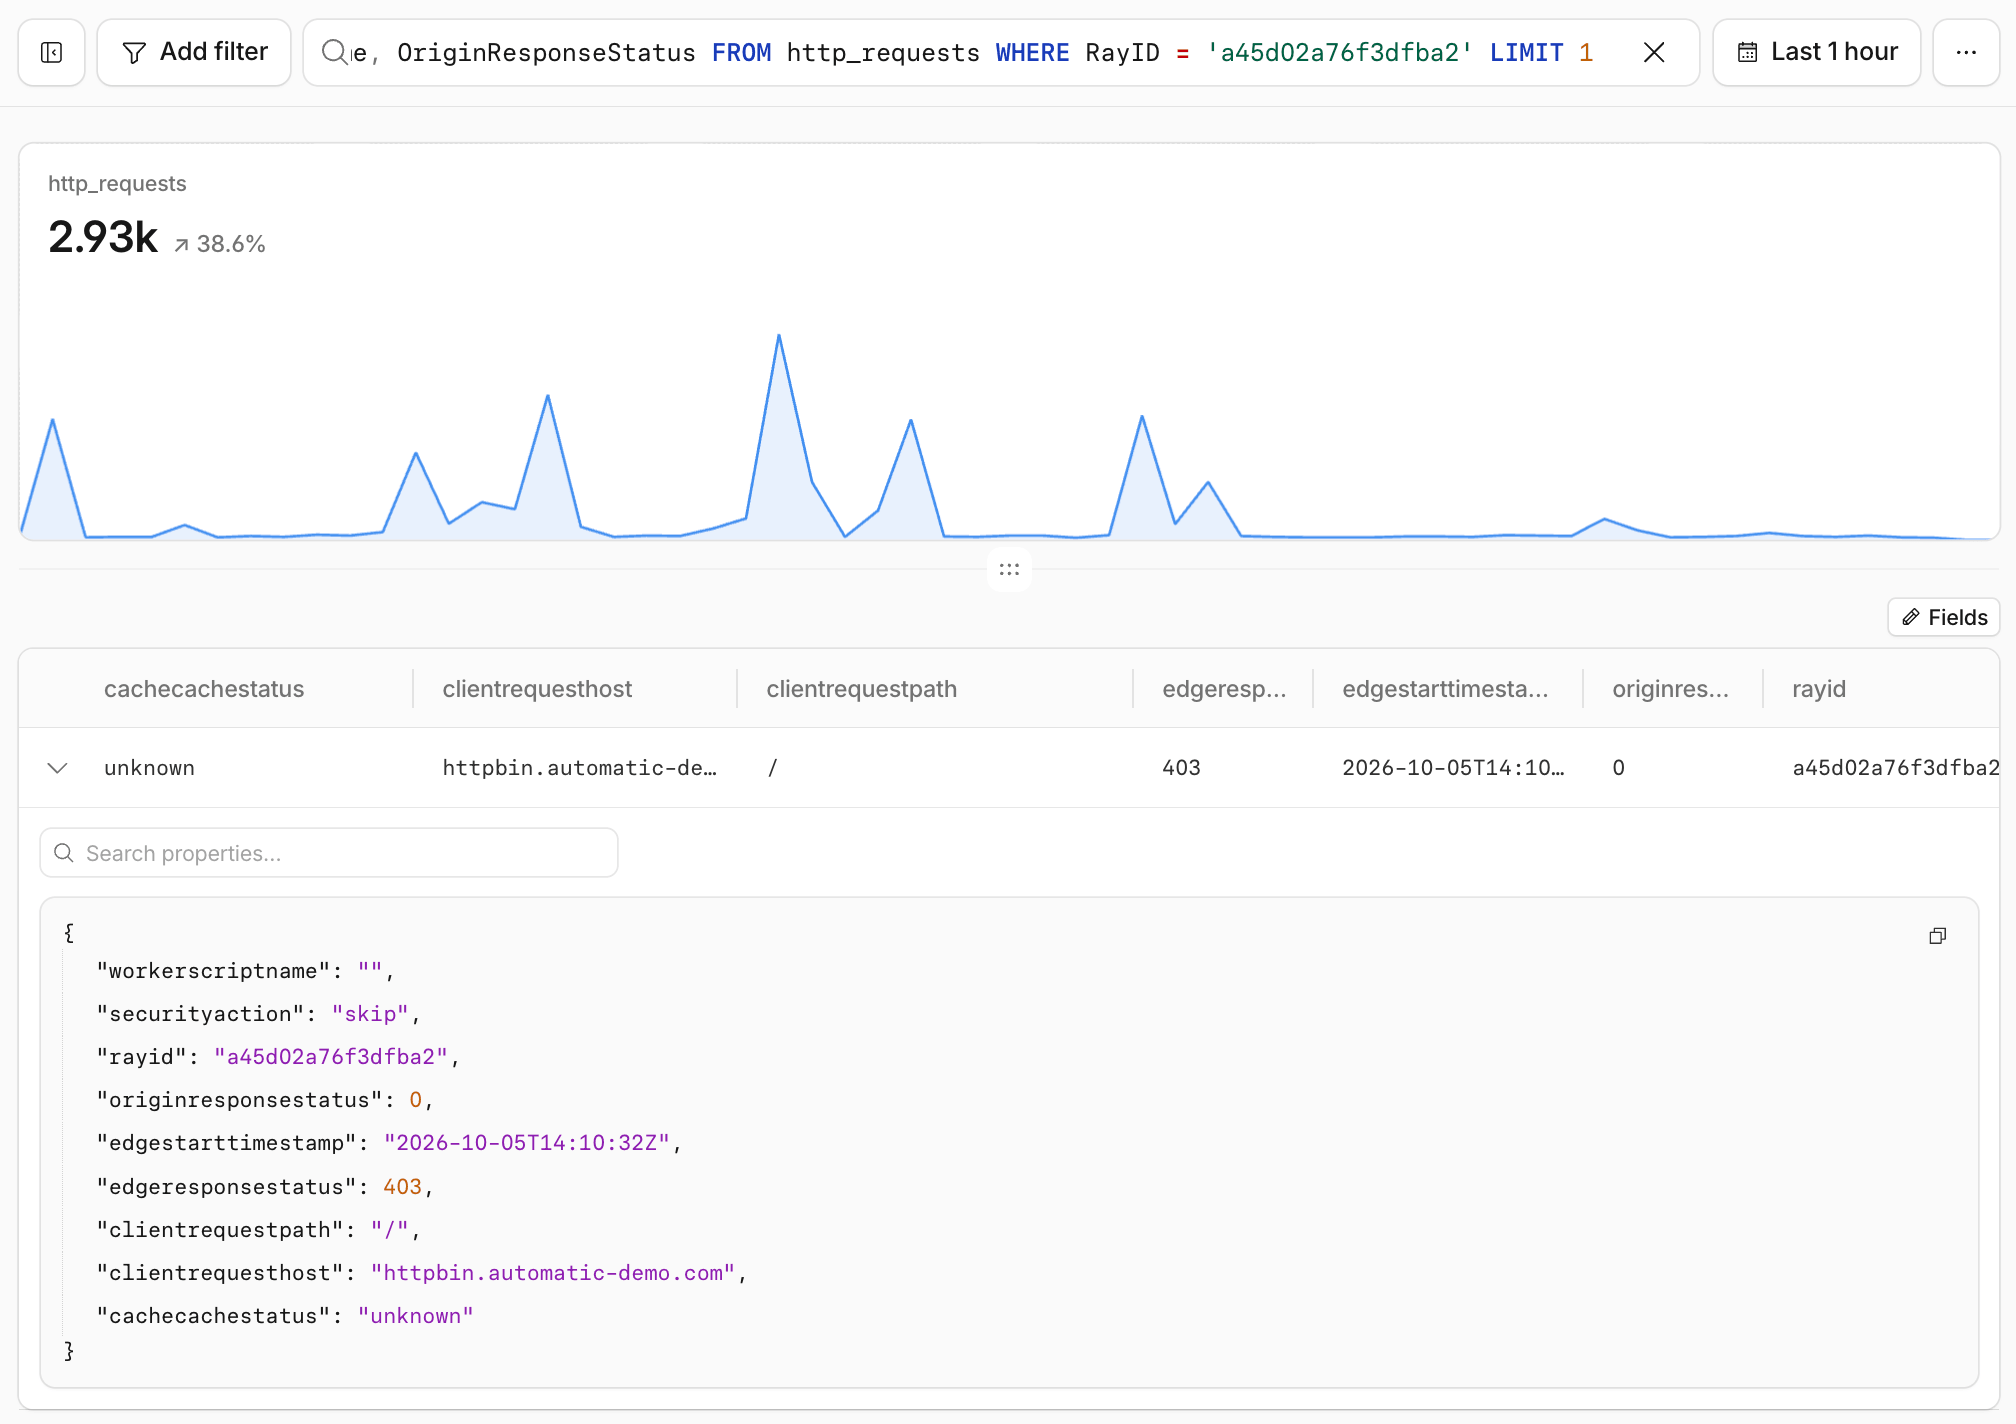The height and width of the screenshot is (1424, 2016).
Task: Click the 2.93k request count value
Action: (x=103, y=237)
